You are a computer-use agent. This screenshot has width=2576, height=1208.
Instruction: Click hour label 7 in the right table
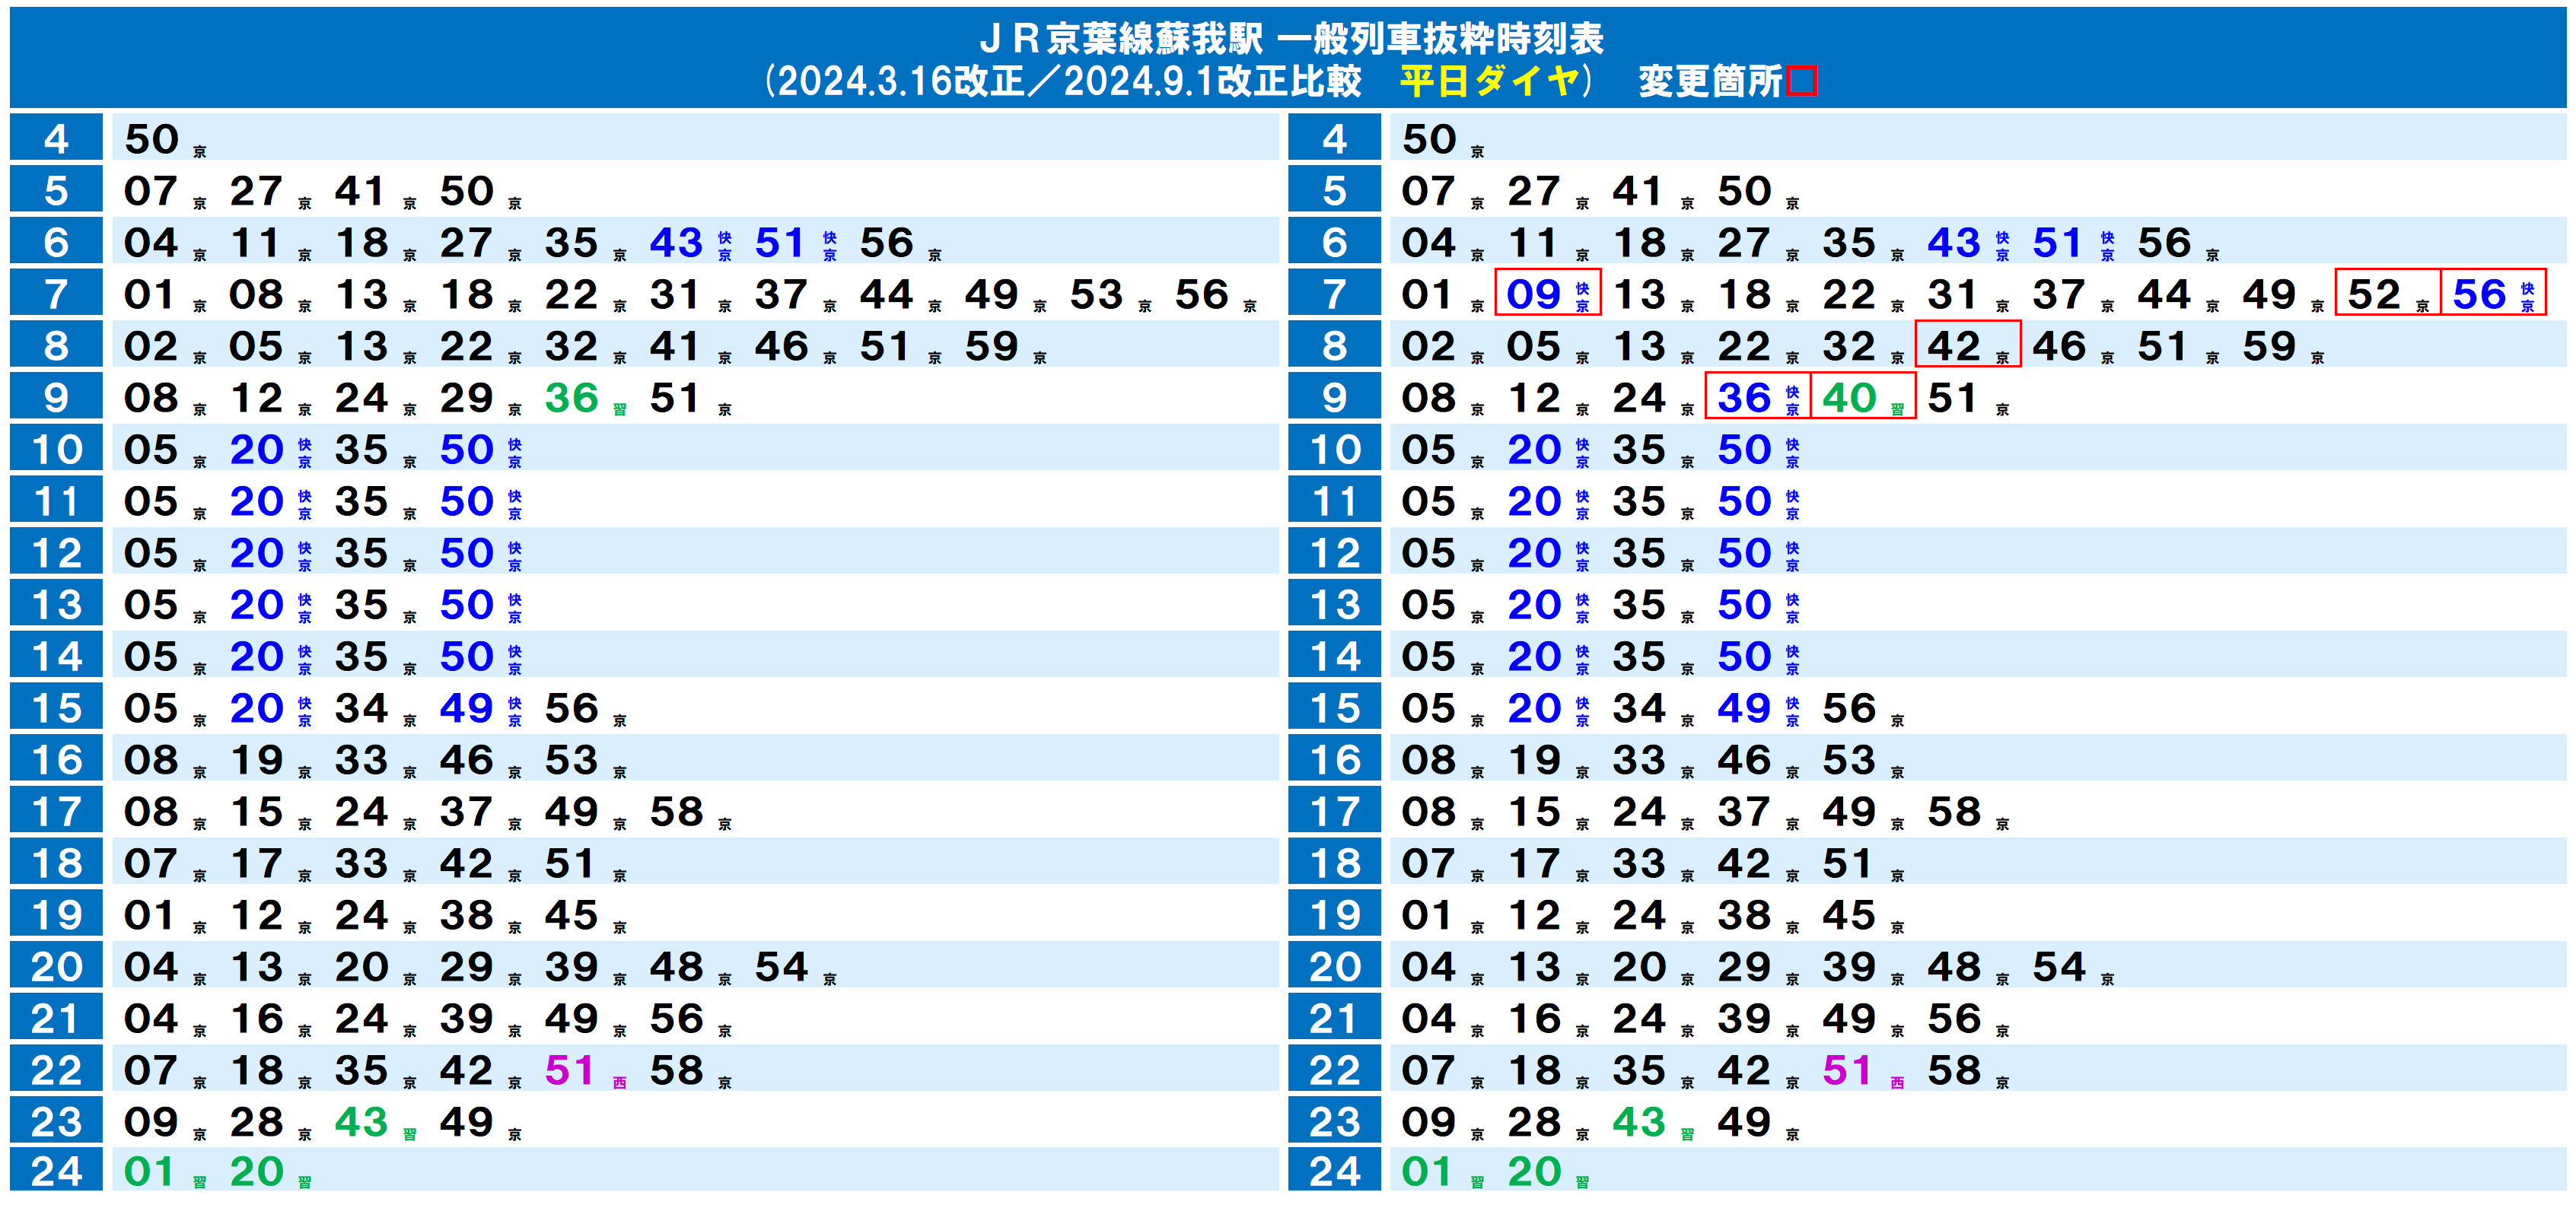1334,293
